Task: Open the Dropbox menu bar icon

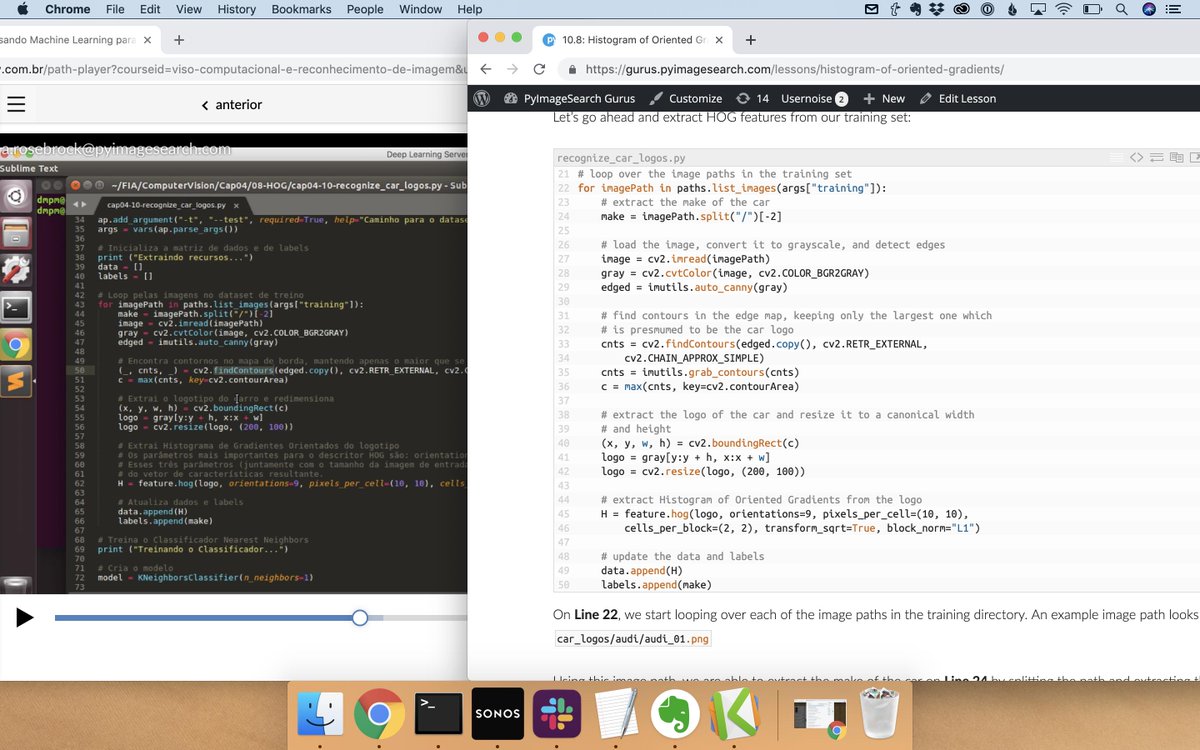Action: (x=937, y=9)
